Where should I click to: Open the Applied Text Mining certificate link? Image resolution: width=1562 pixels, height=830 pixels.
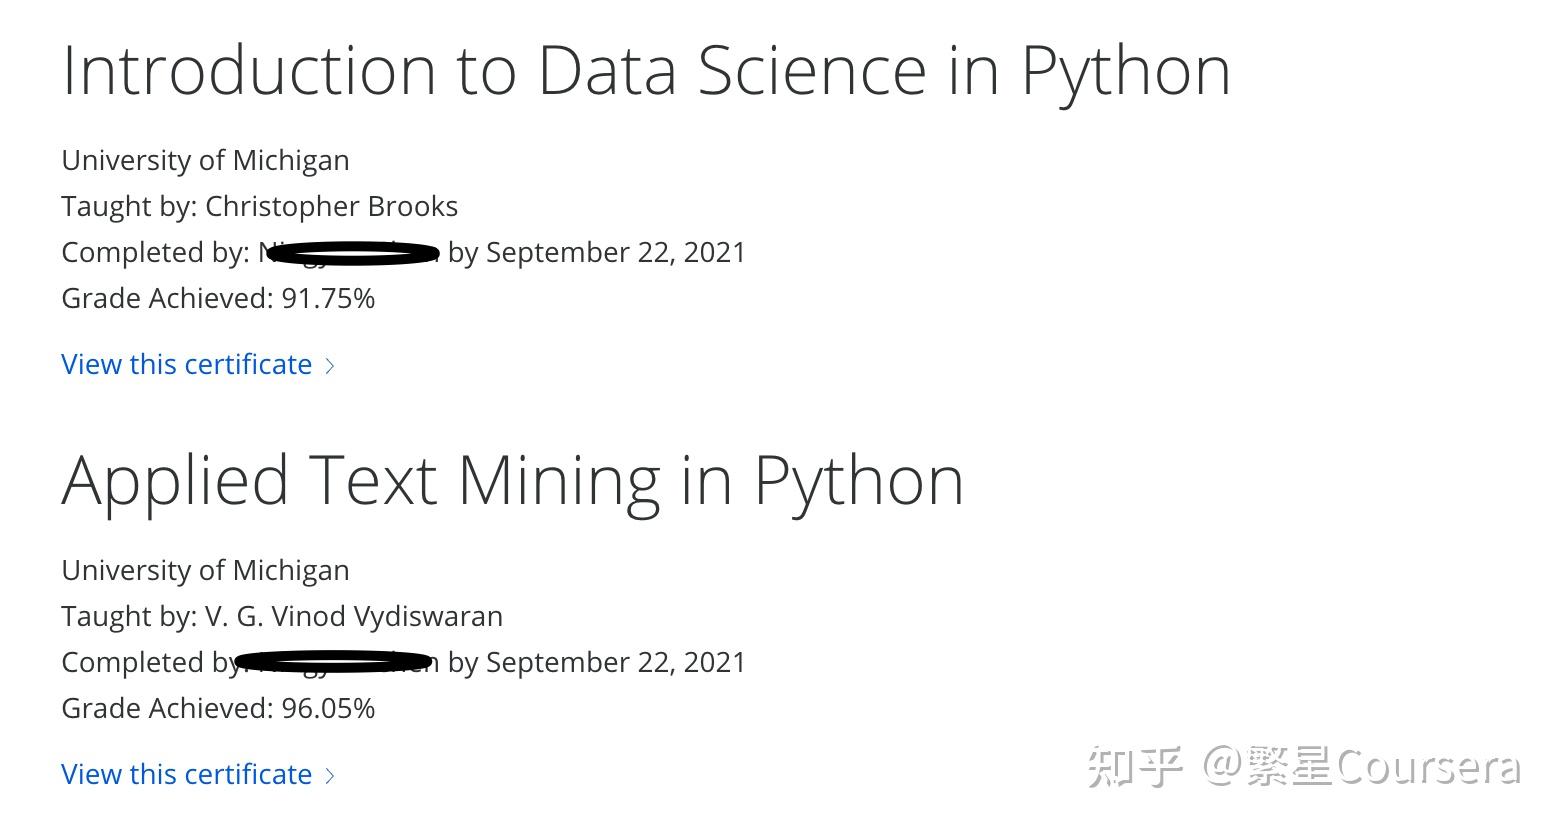tap(186, 774)
